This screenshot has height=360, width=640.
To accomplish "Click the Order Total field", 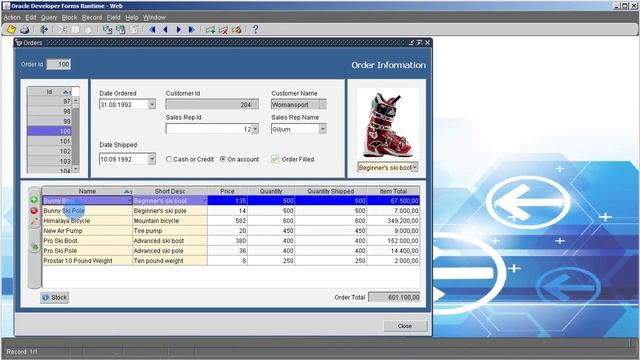I will point(394,297).
